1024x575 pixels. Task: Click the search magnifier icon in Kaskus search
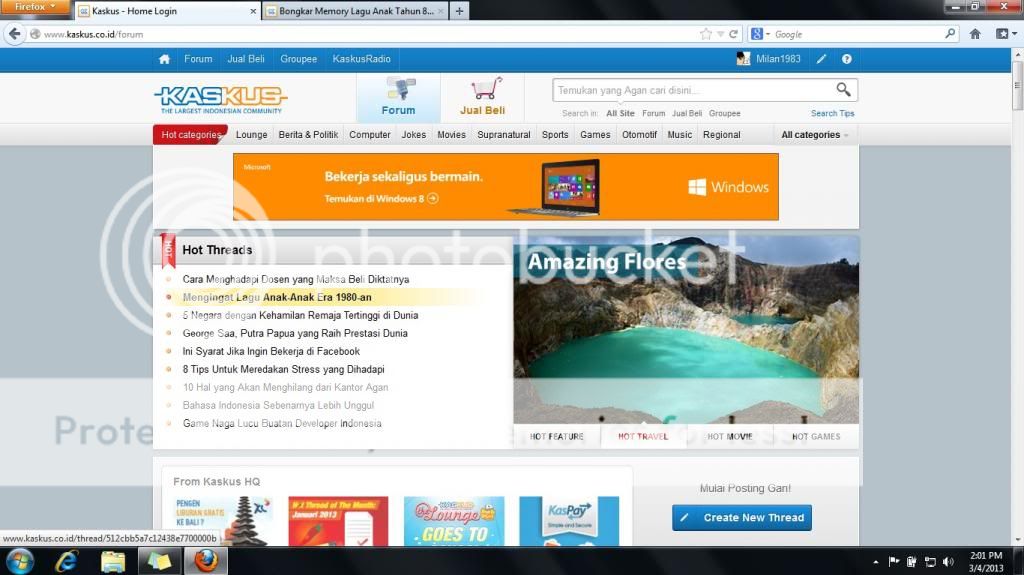843,89
